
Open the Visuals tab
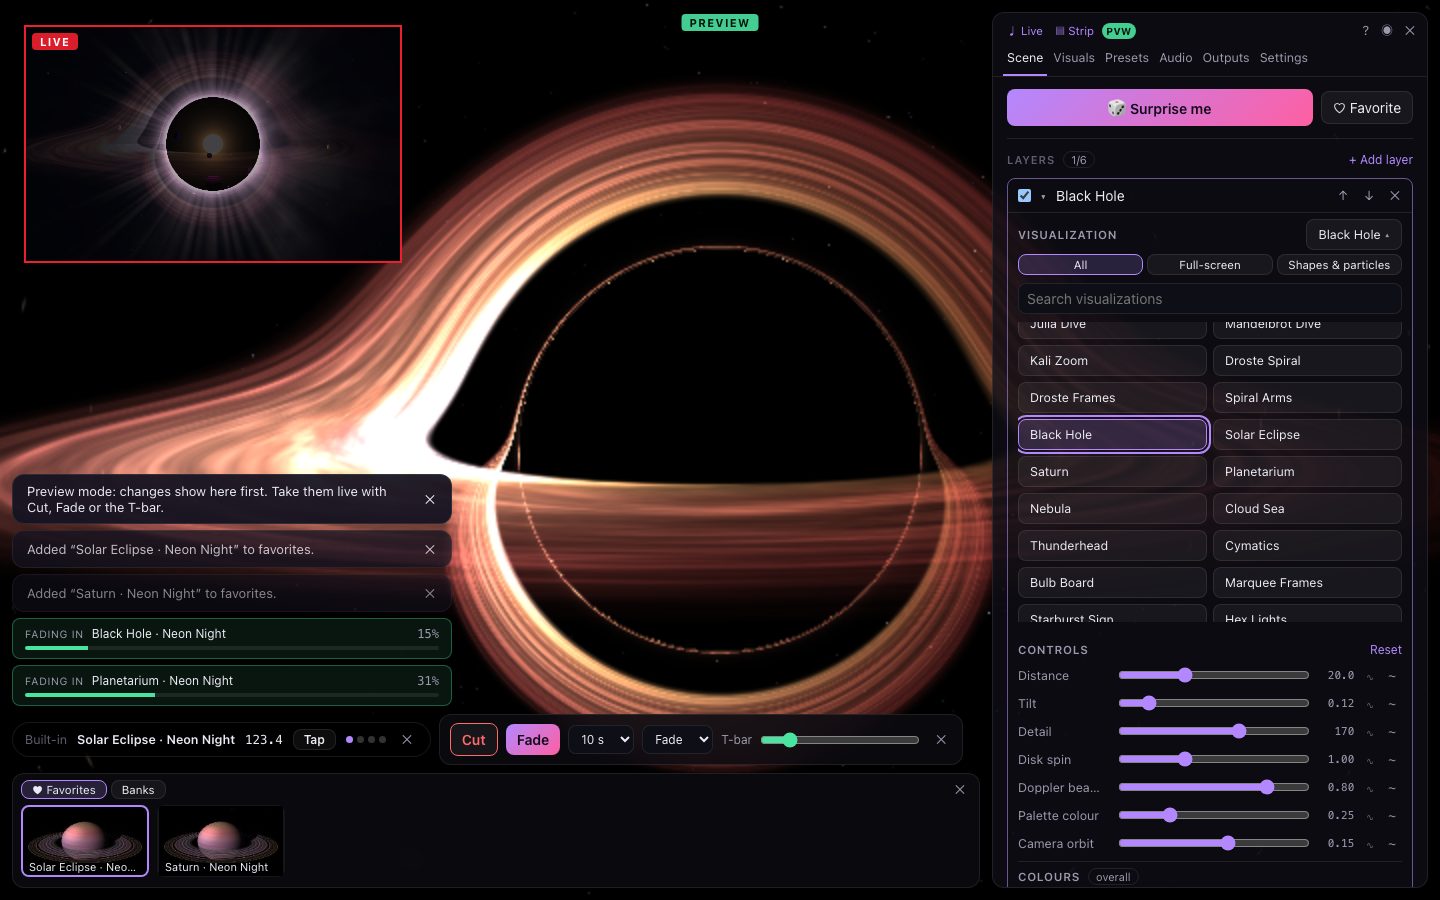click(x=1074, y=58)
